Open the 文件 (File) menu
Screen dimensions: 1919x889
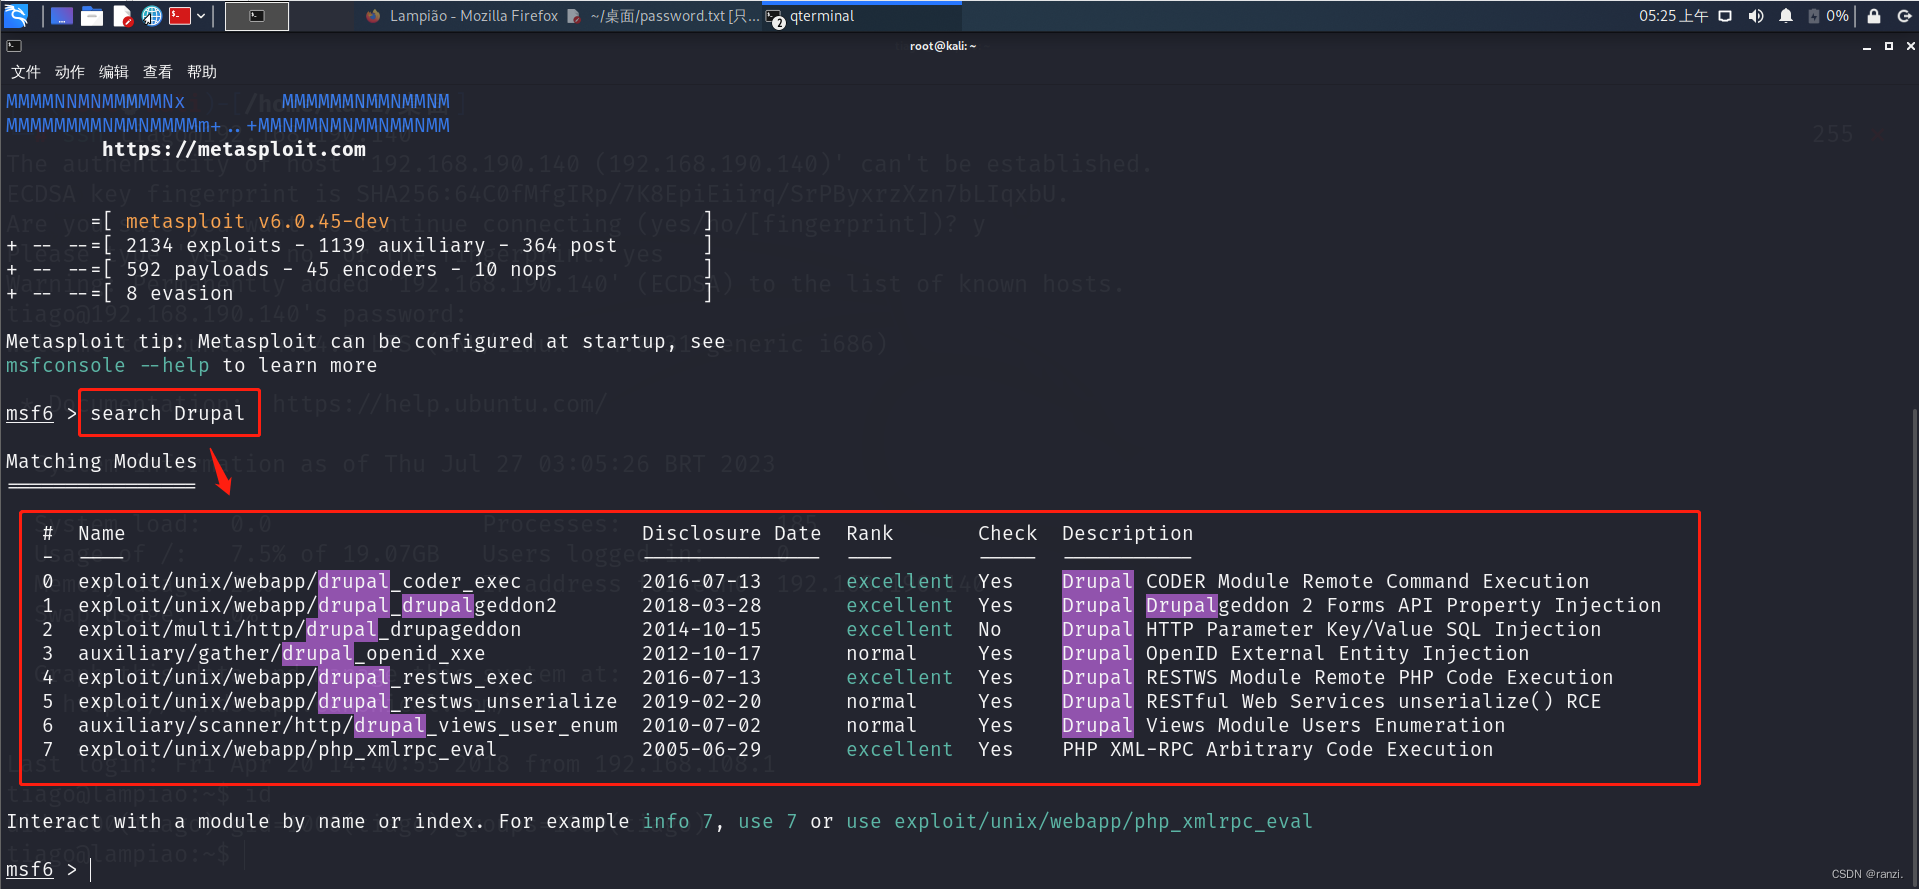coord(26,72)
